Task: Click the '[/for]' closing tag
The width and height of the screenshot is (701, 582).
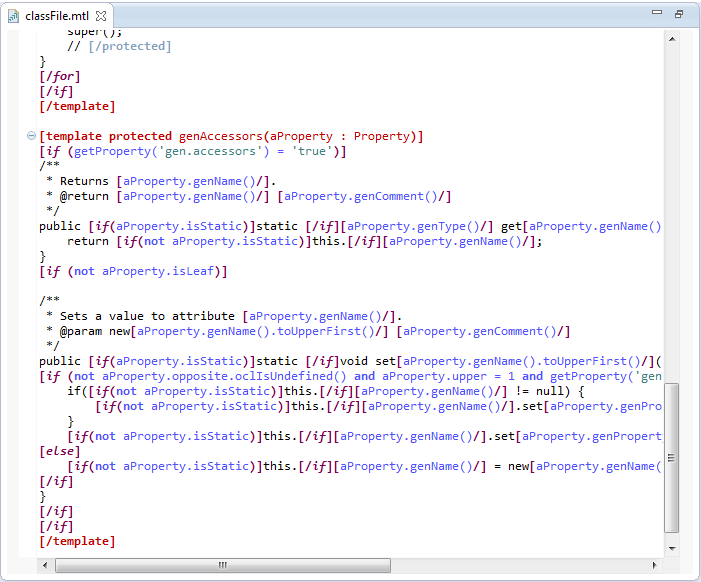Action: point(60,76)
